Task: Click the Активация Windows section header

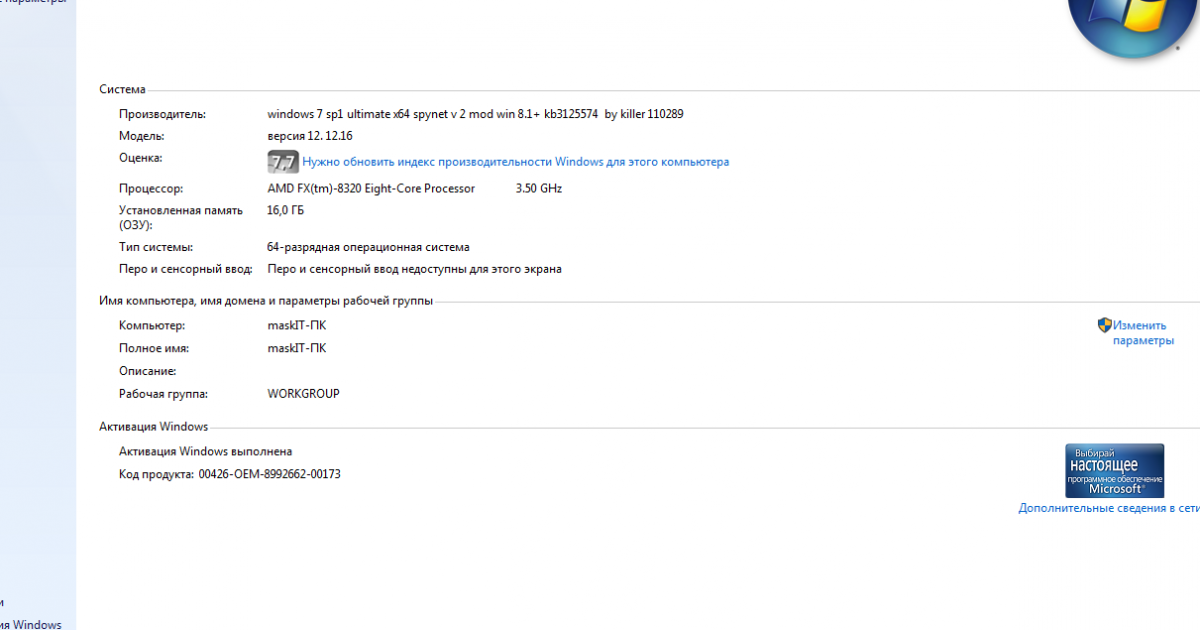Action: (x=154, y=427)
